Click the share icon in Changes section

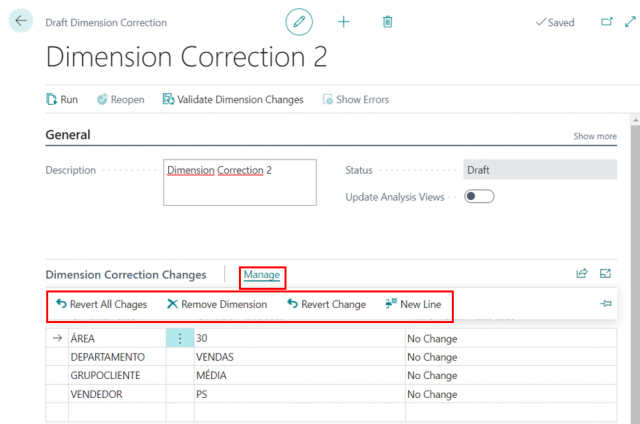coord(582,273)
